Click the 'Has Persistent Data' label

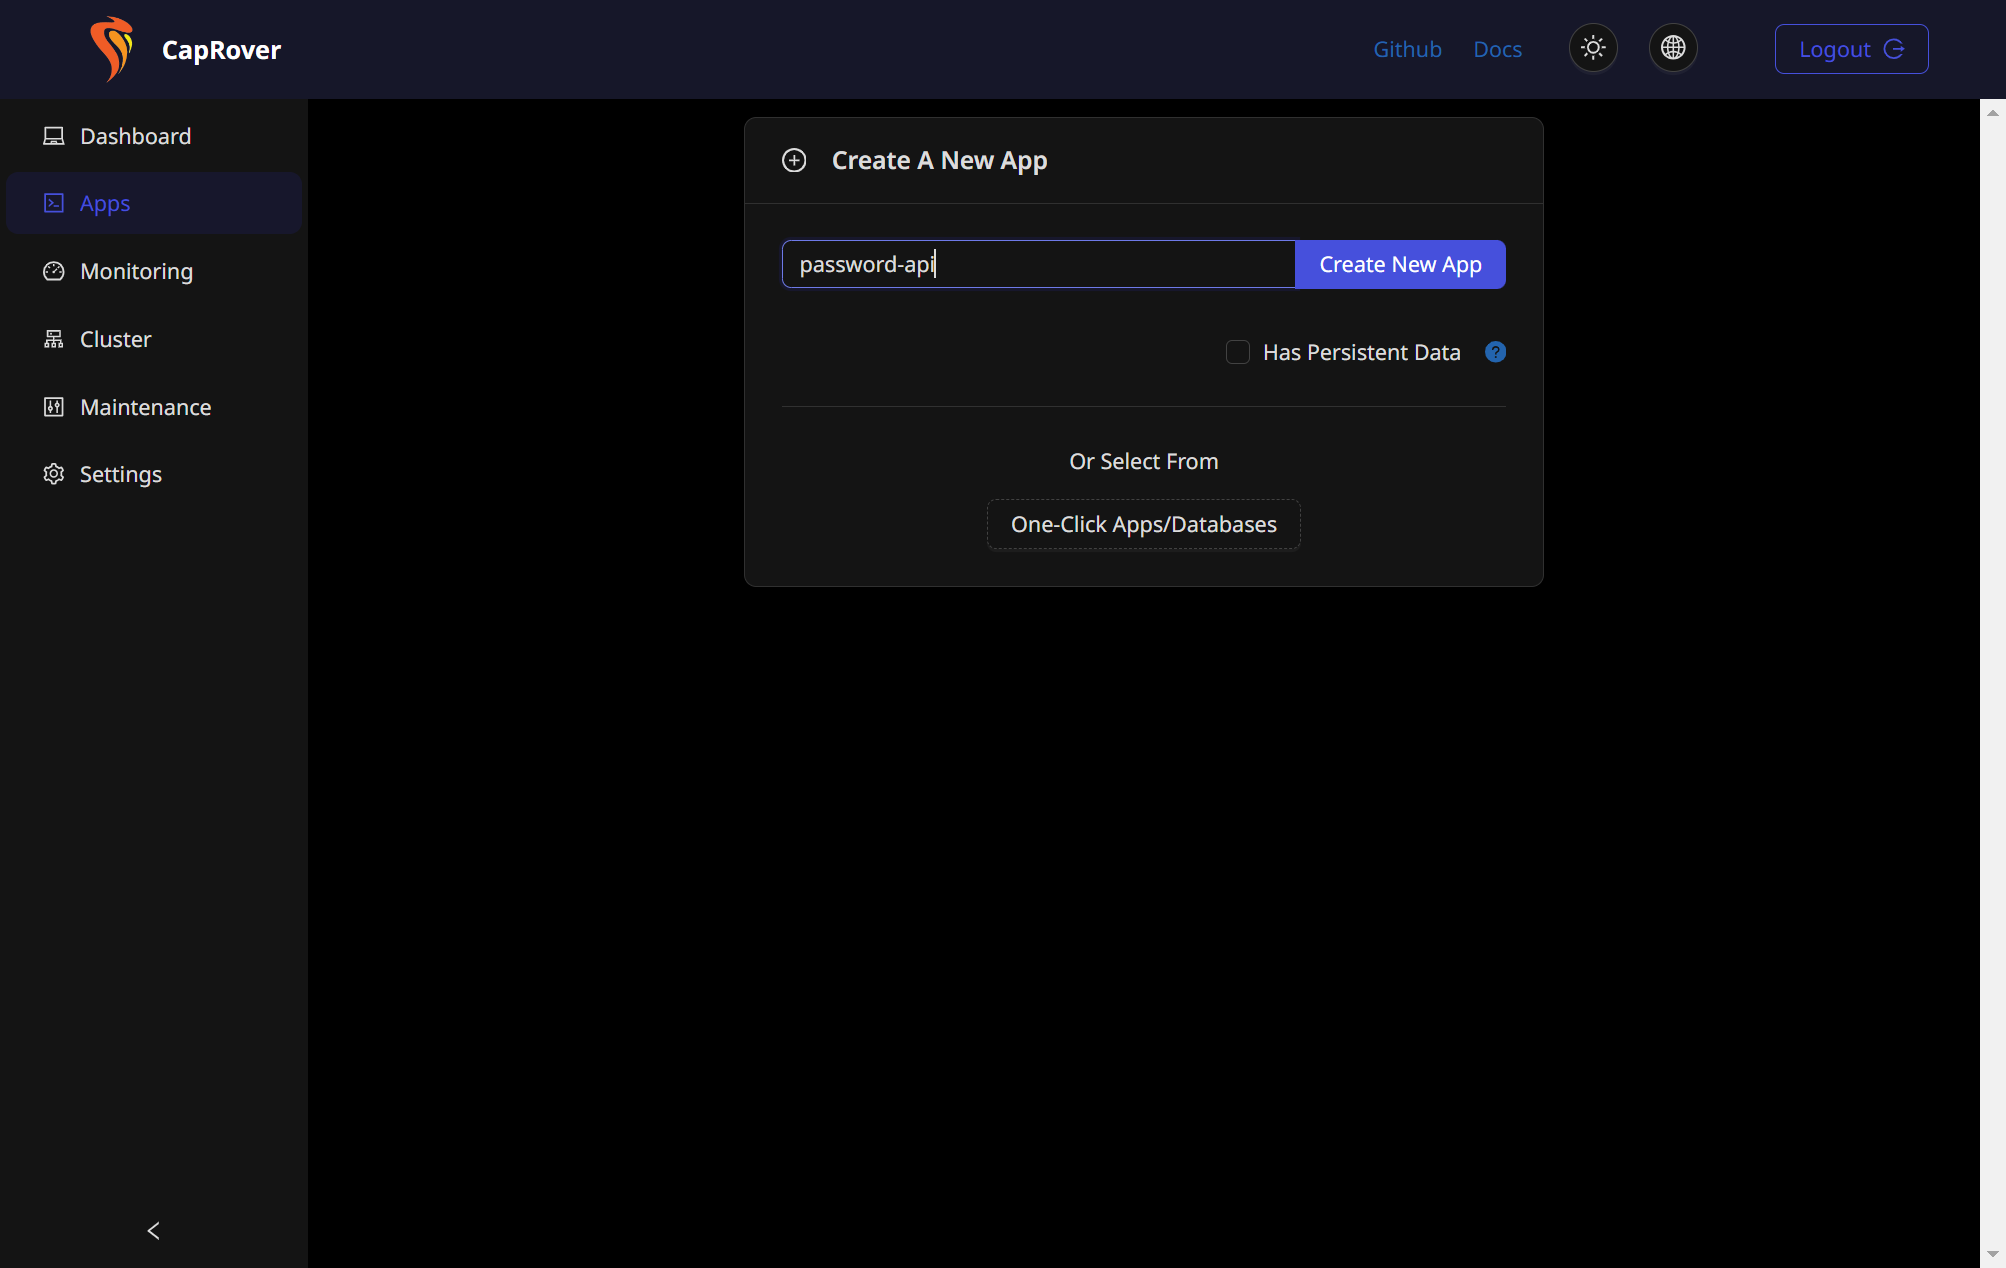pyautogui.click(x=1361, y=352)
